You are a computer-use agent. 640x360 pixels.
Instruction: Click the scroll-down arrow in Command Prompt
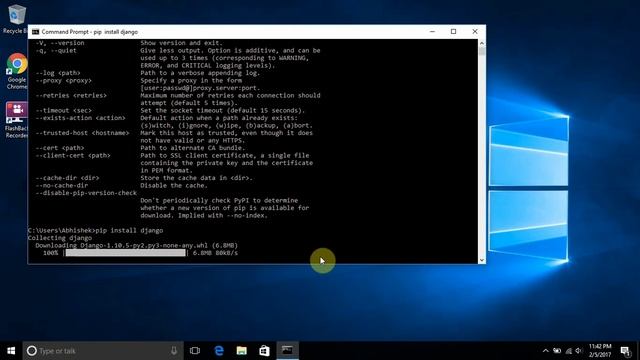(482, 260)
